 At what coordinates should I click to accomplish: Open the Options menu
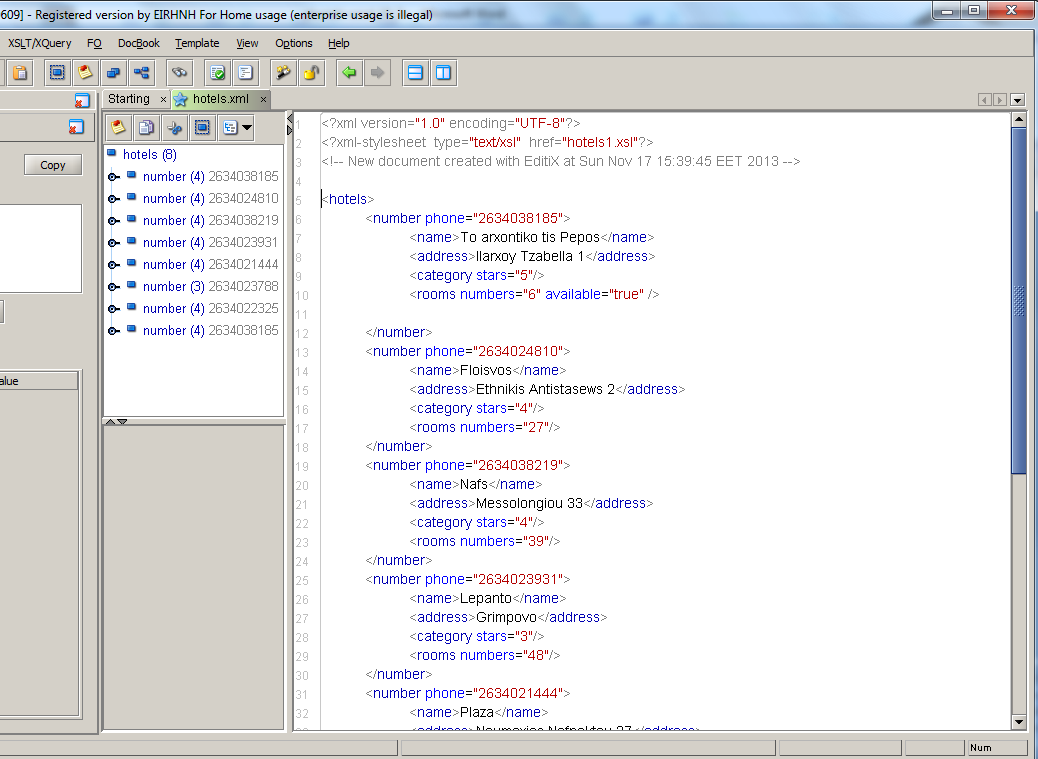pos(293,43)
